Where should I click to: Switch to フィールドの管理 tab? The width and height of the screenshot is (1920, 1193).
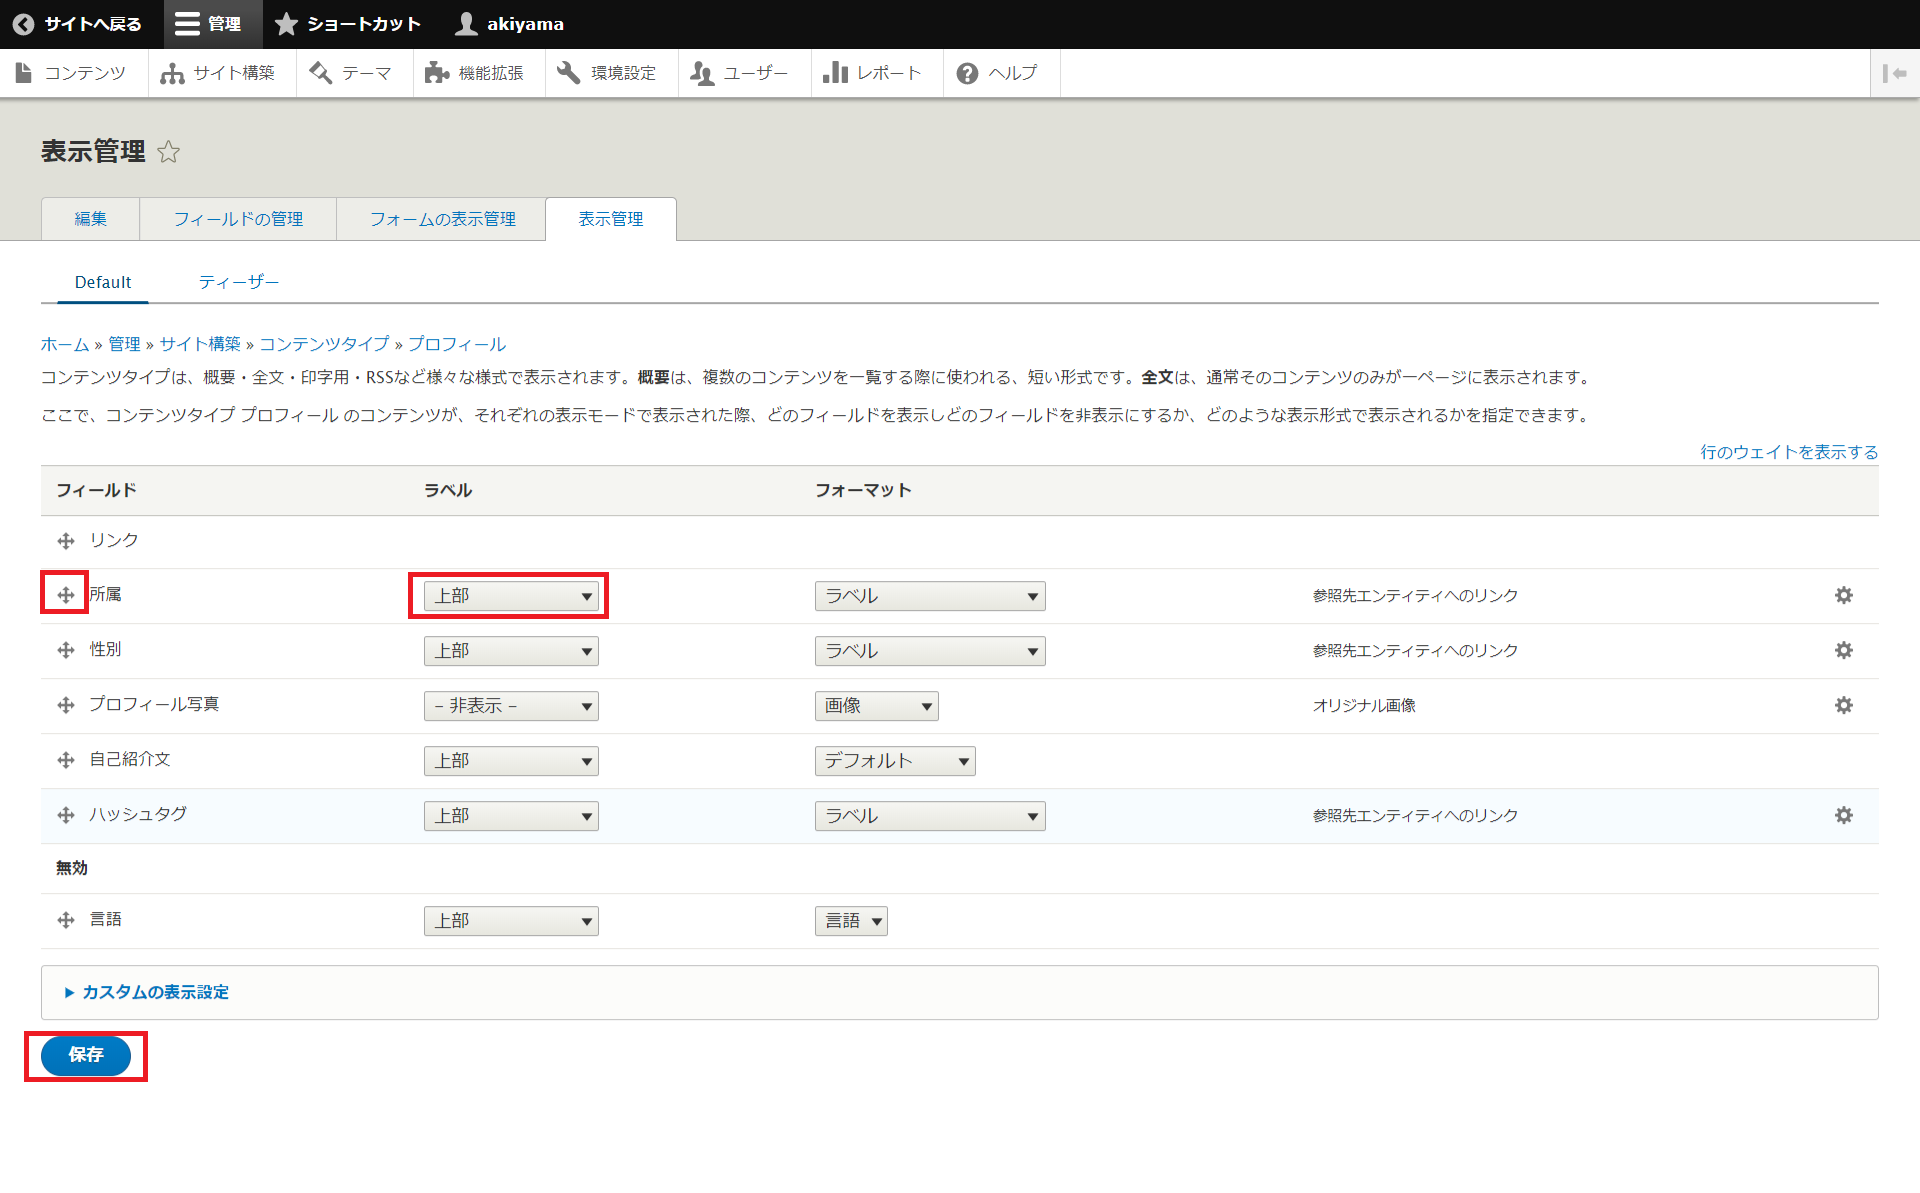click(238, 219)
